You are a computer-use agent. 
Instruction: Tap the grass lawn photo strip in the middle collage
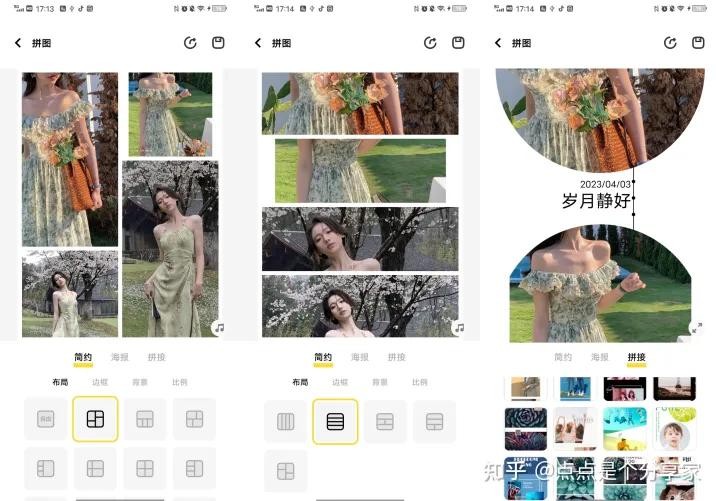tap(360, 170)
